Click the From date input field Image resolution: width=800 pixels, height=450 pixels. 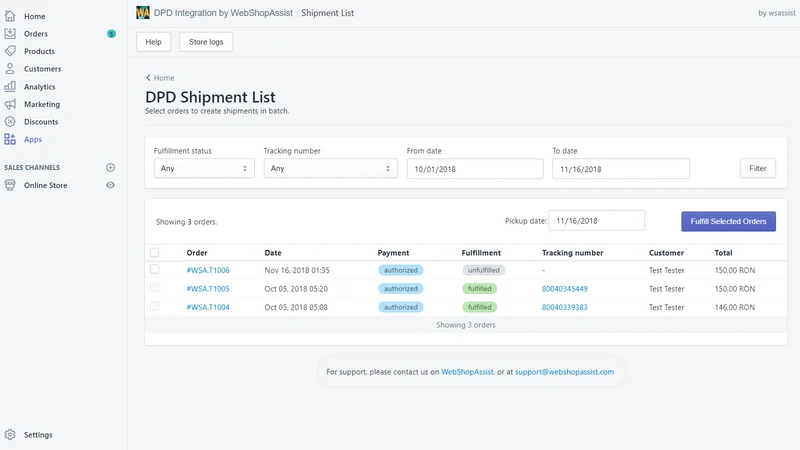pos(475,169)
